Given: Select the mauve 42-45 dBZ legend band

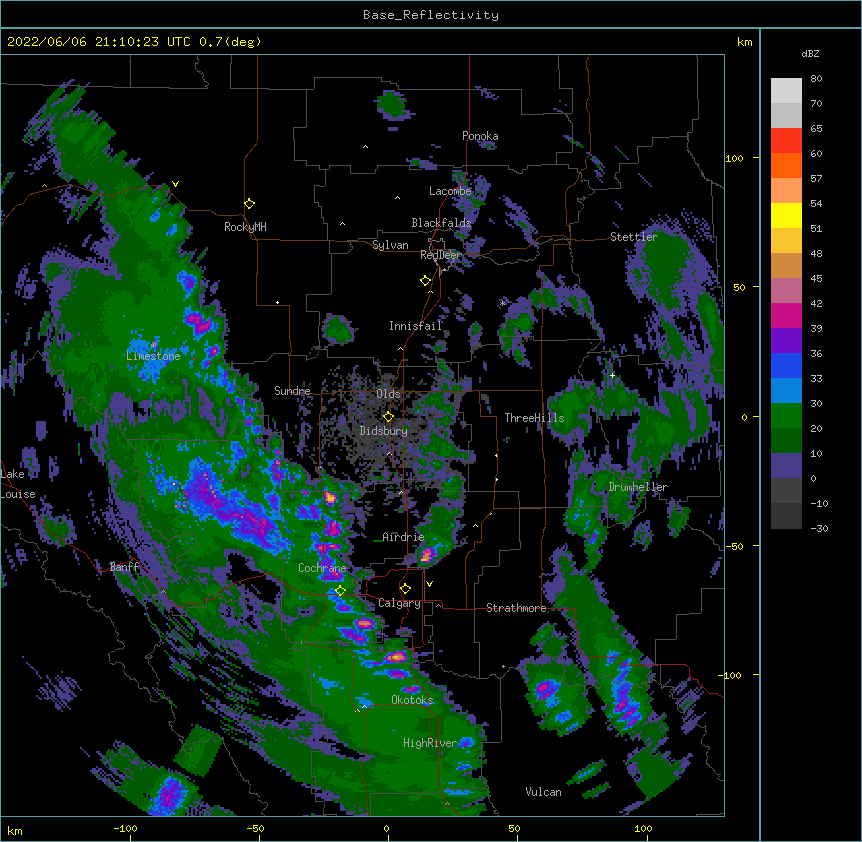Looking at the screenshot, I should pyautogui.click(x=786, y=290).
